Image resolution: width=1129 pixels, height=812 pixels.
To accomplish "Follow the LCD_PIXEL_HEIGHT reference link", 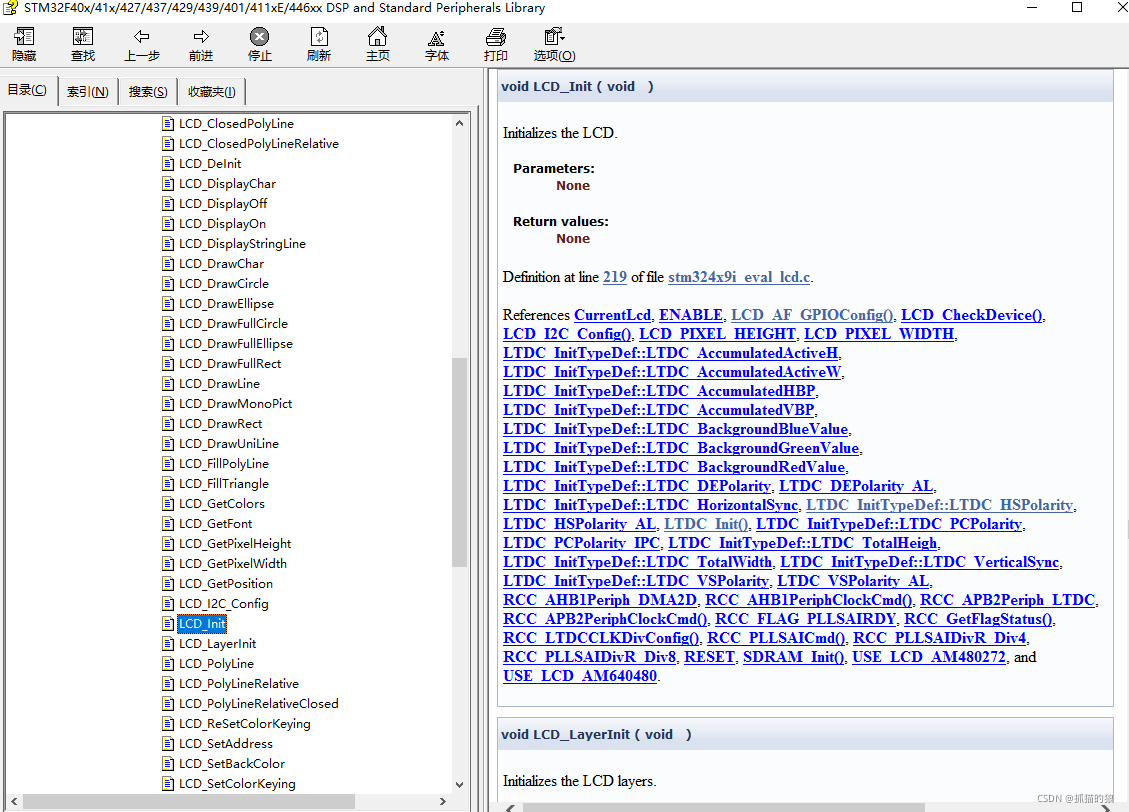I will (718, 334).
